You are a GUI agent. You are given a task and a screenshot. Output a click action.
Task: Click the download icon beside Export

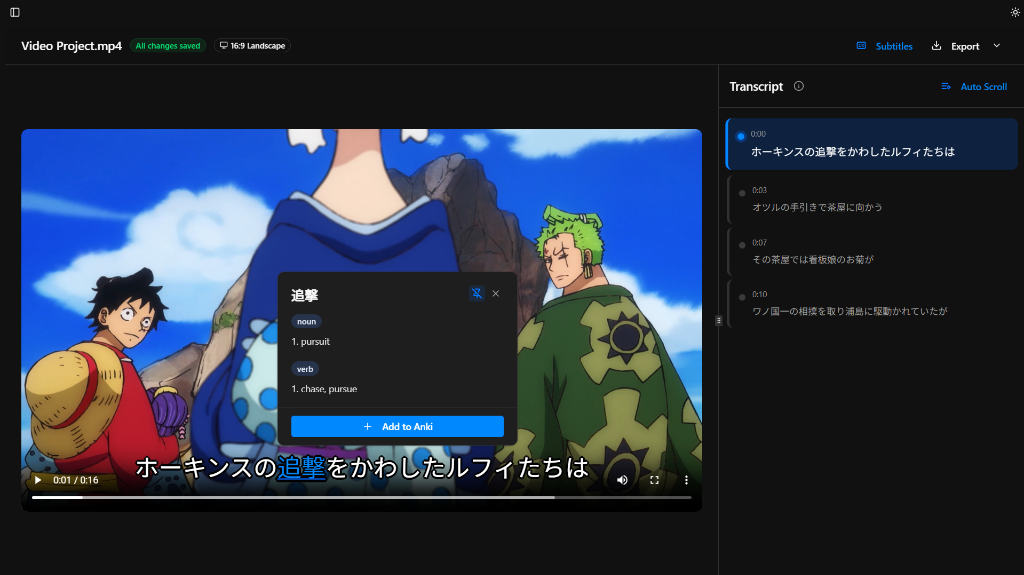[936, 46]
